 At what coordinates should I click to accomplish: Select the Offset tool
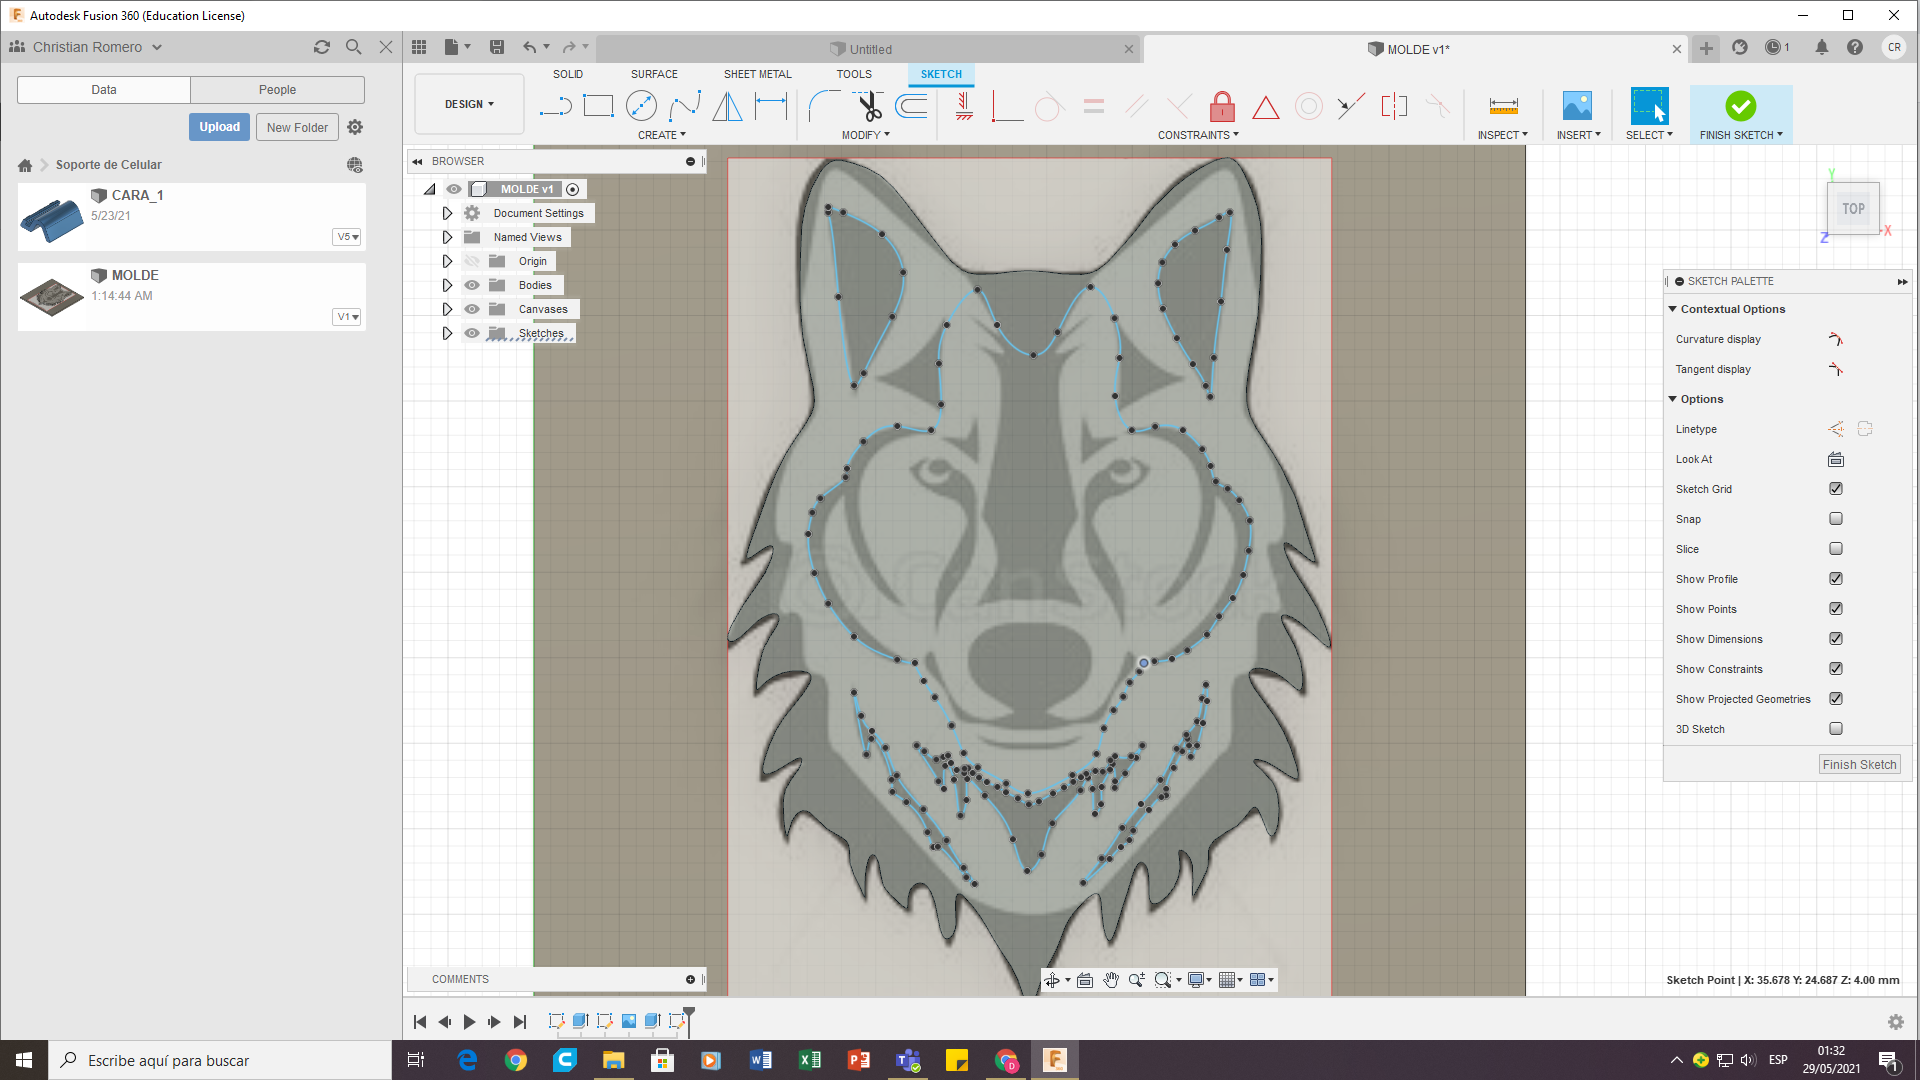click(x=911, y=106)
